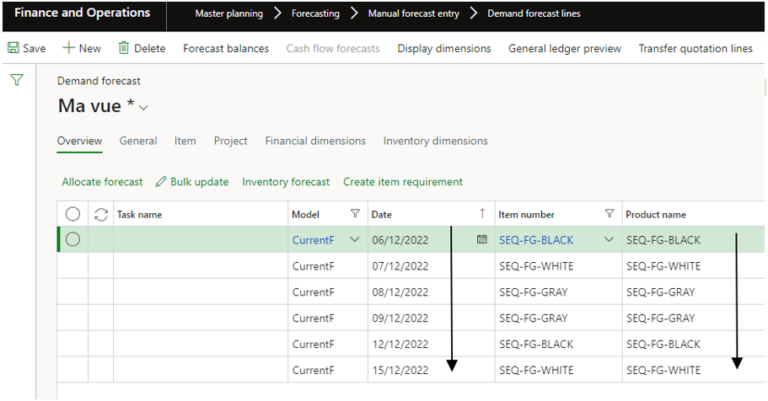Expand the Ma vue view selector
This screenshot has height=401, width=768.
coord(144,108)
